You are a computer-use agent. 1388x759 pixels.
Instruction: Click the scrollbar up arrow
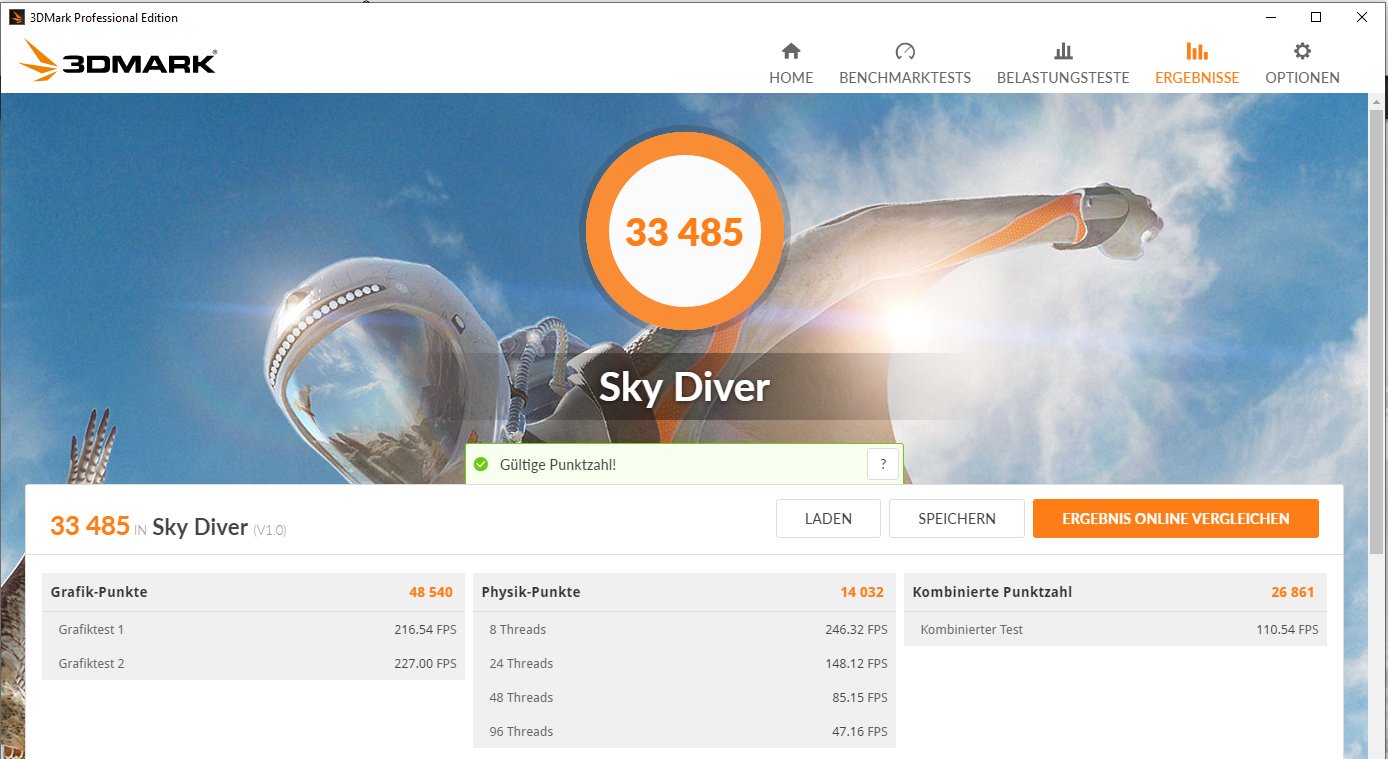click(x=1377, y=101)
